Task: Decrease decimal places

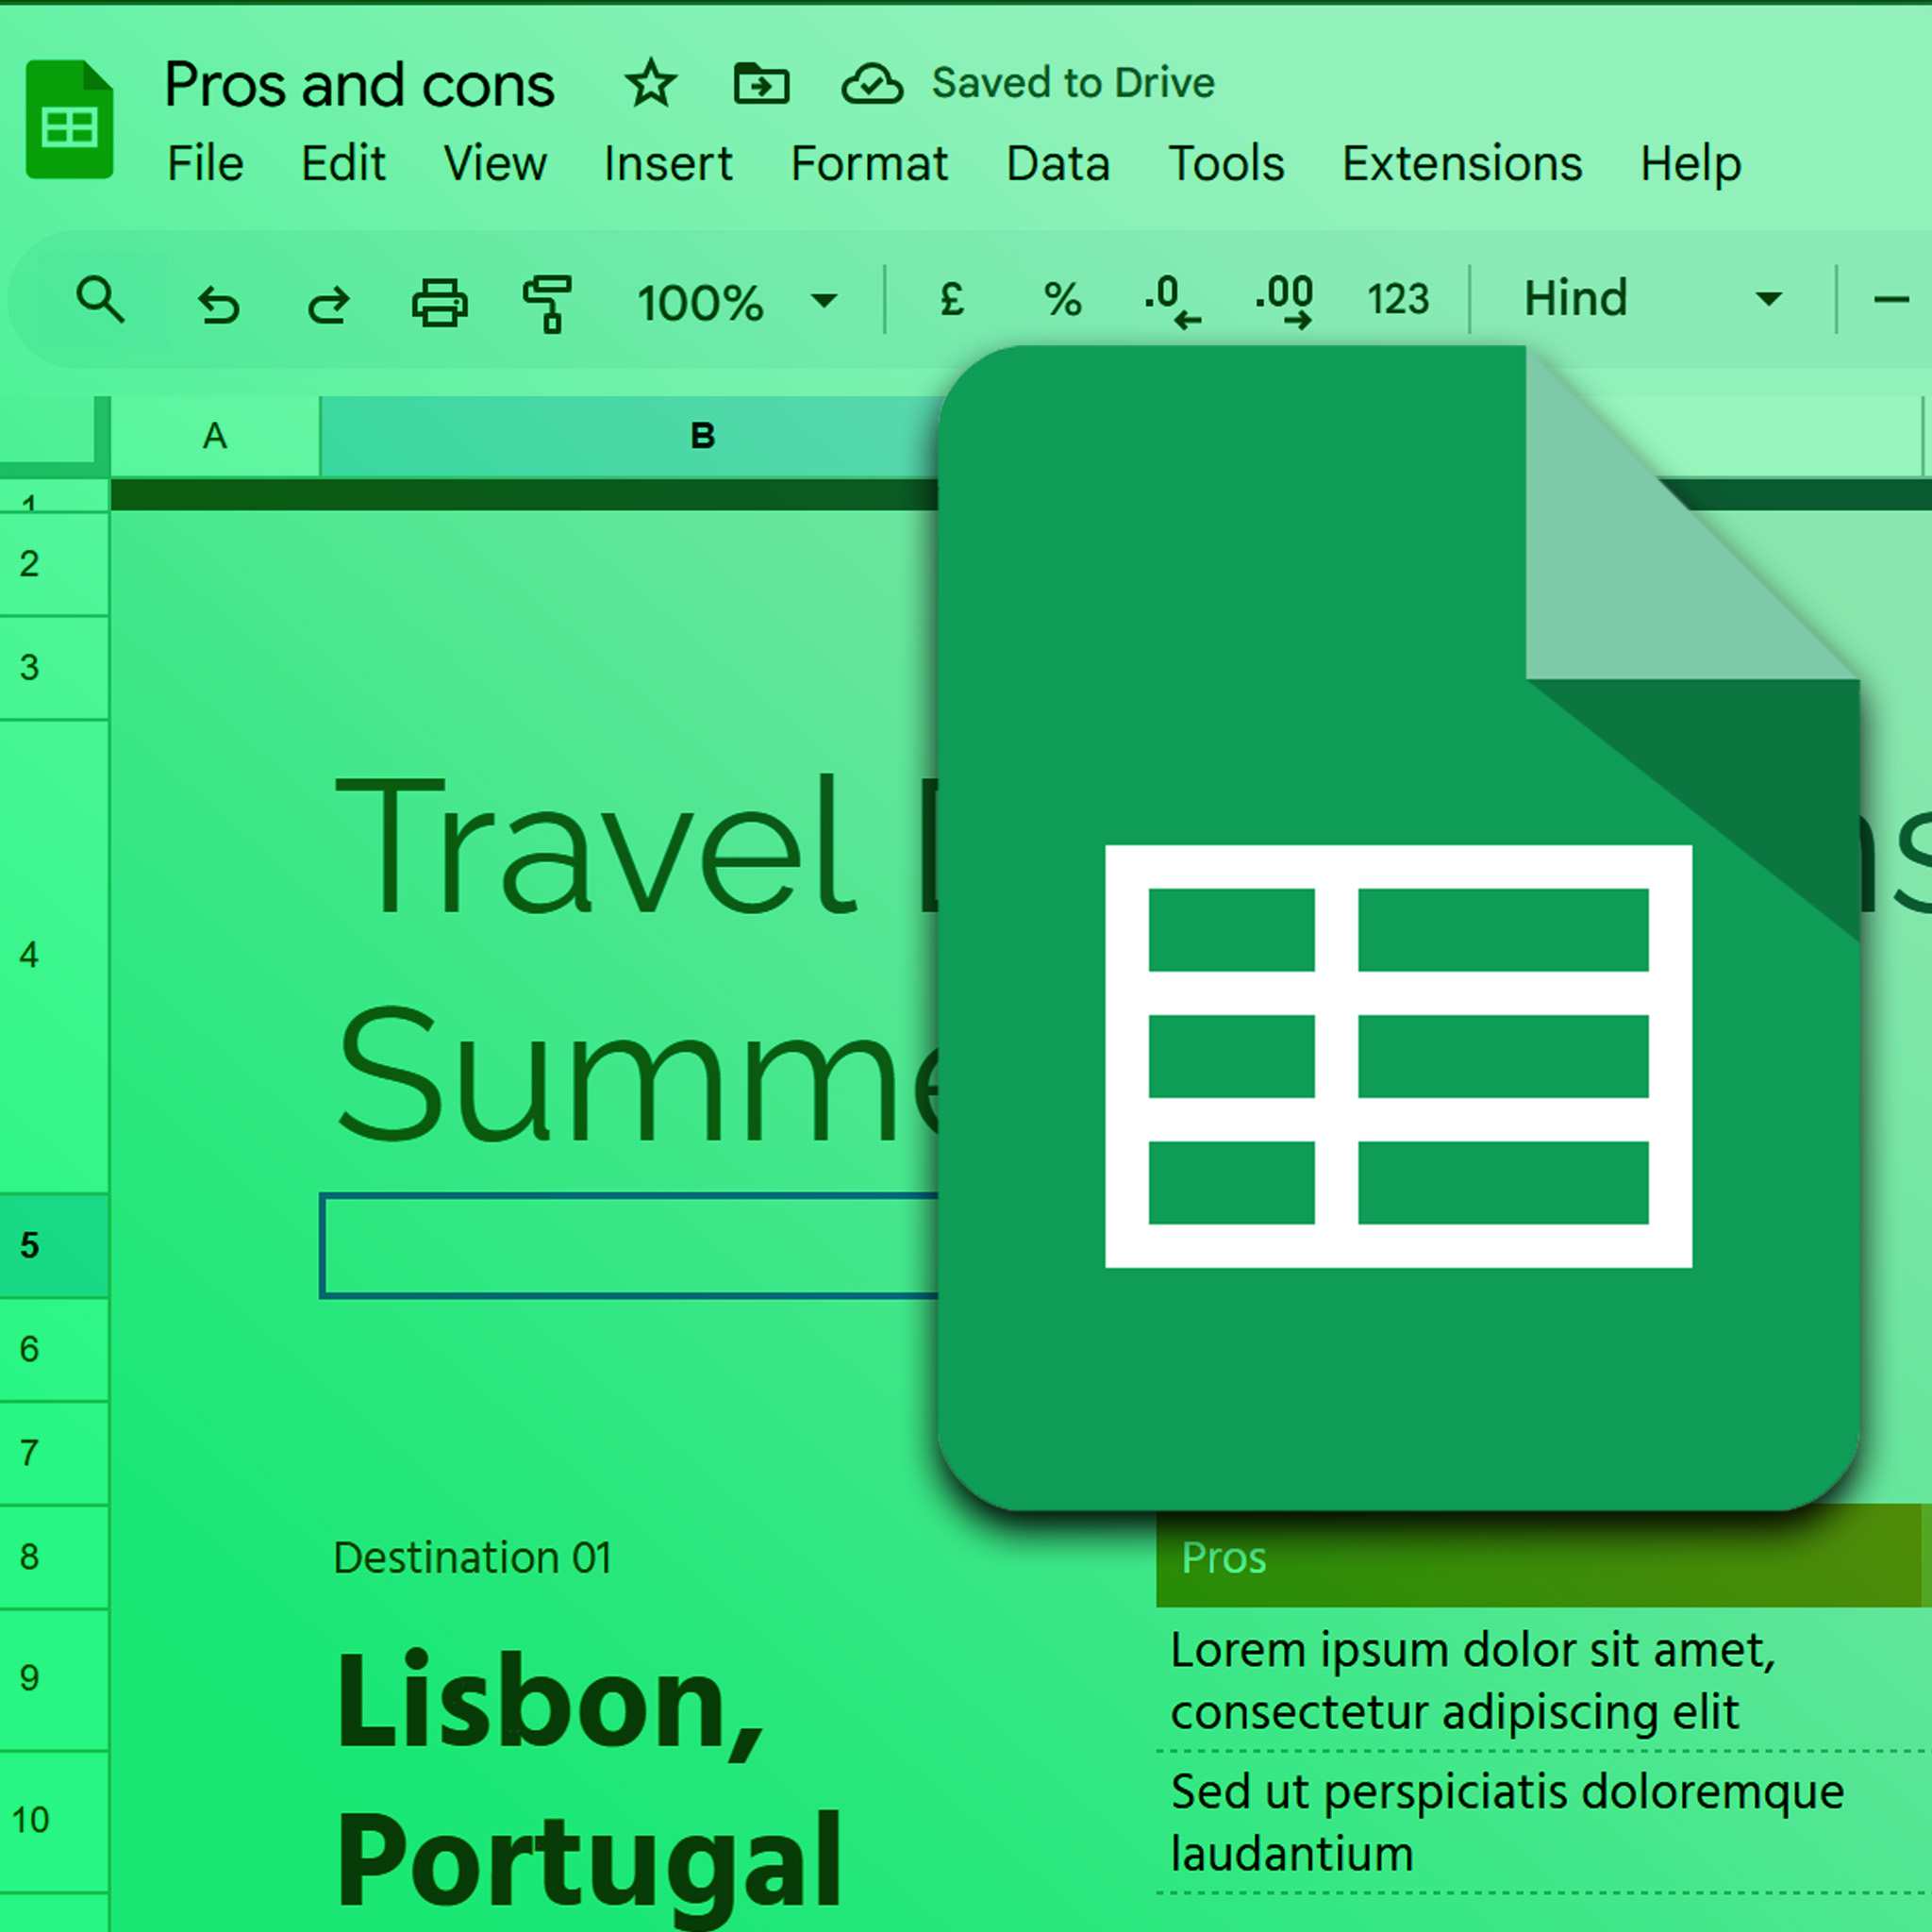Action: pyautogui.click(x=1172, y=301)
